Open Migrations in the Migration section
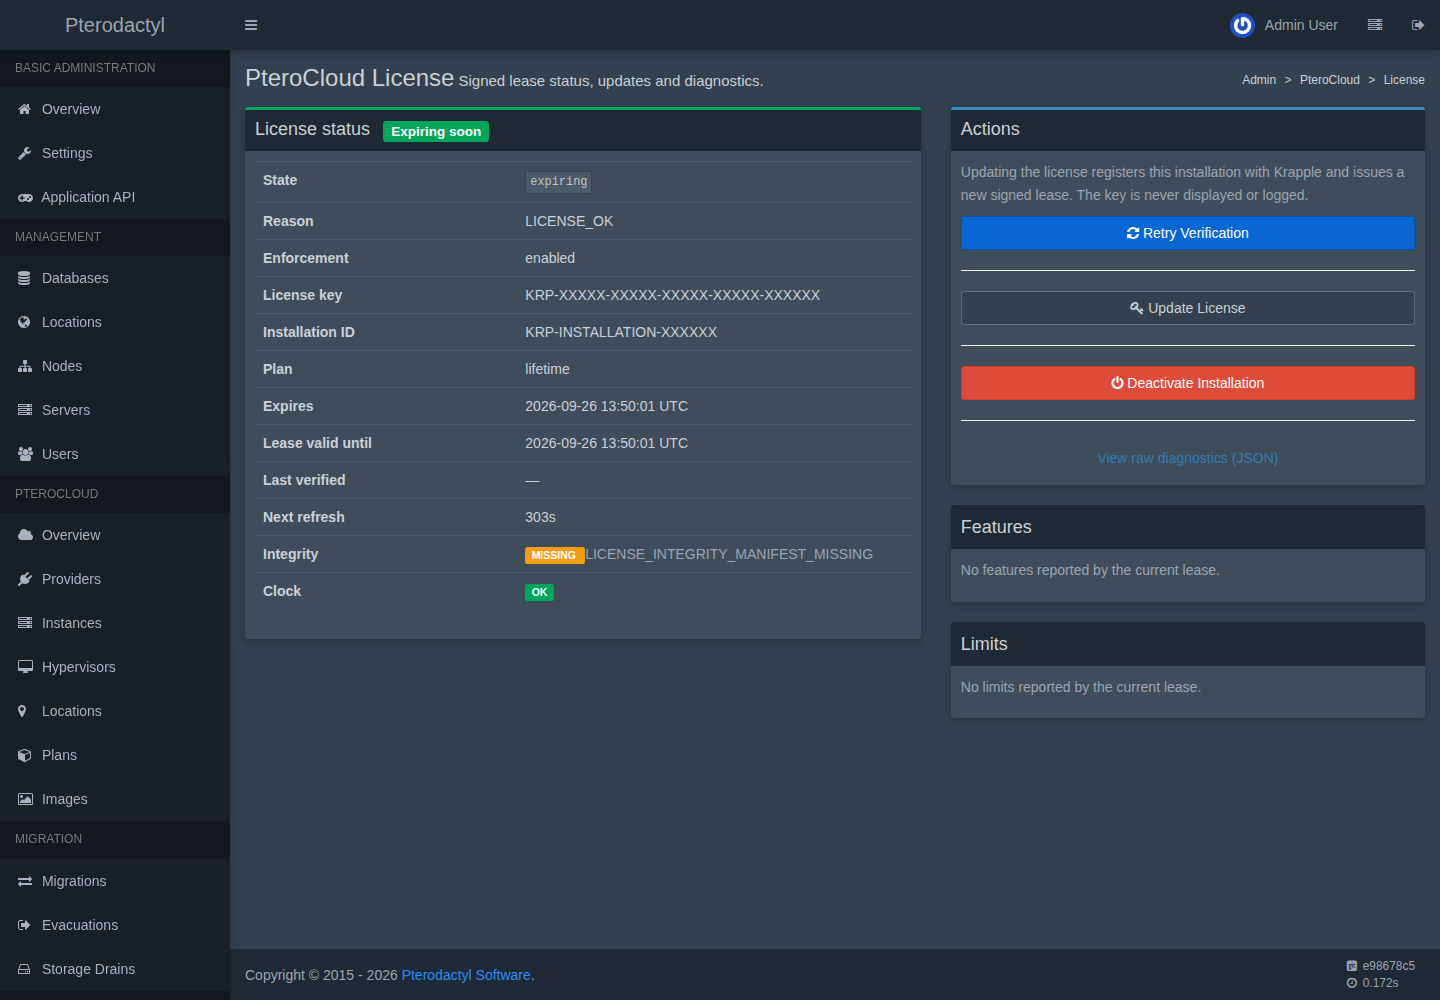Screen dimensions: 1440x1000 (115, 881)
